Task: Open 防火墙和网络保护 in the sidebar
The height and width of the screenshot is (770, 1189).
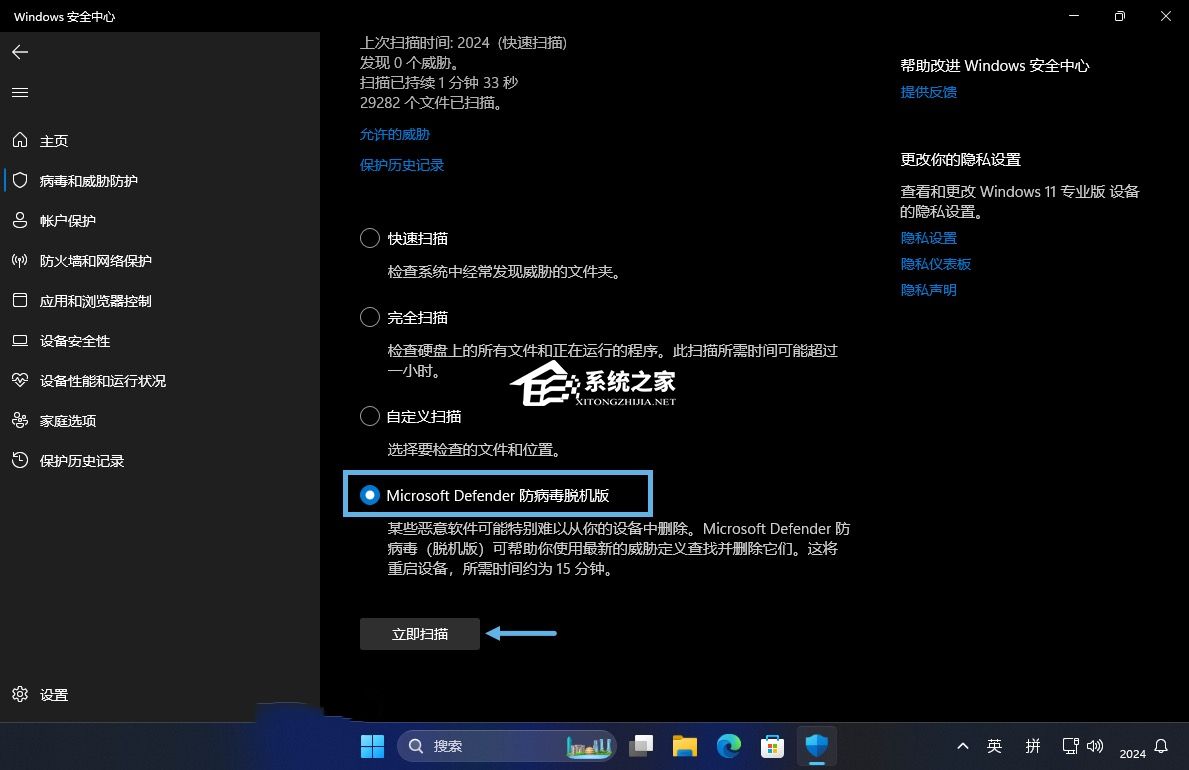Action: coord(96,261)
